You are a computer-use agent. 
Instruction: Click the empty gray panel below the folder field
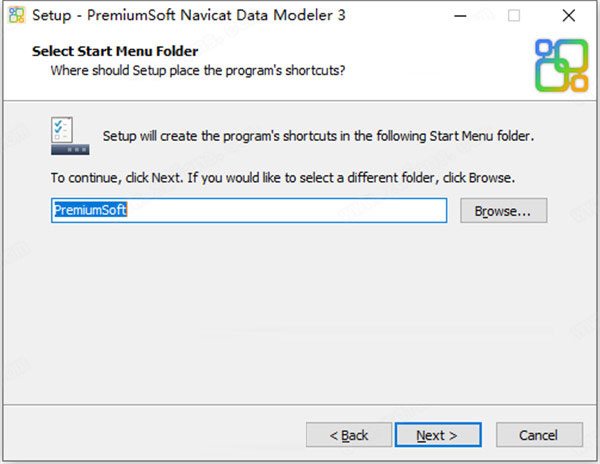[300, 310]
